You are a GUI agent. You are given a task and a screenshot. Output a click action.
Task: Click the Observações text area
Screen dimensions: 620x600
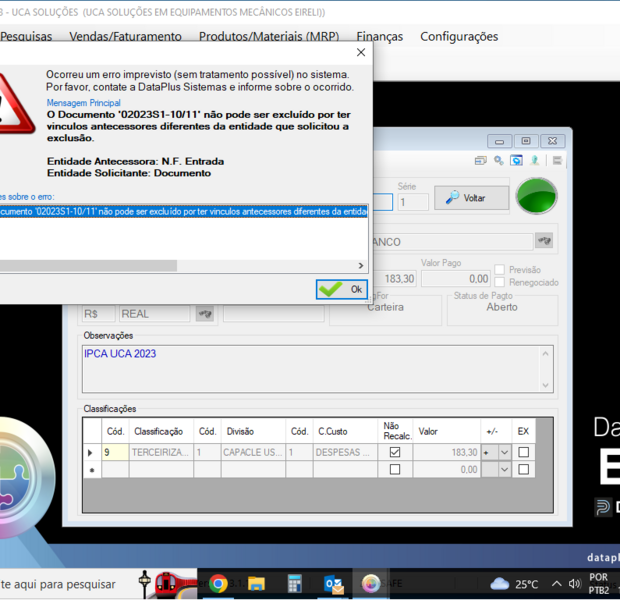pyautogui.click(x=311, y=369)
